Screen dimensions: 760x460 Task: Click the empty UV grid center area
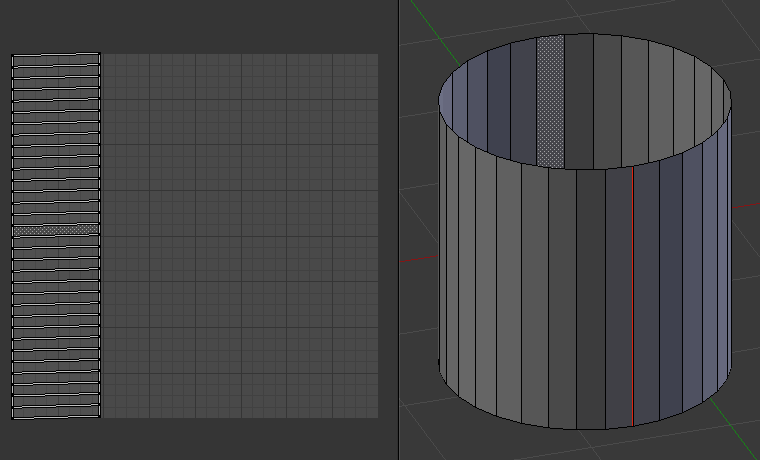point(240,236)
